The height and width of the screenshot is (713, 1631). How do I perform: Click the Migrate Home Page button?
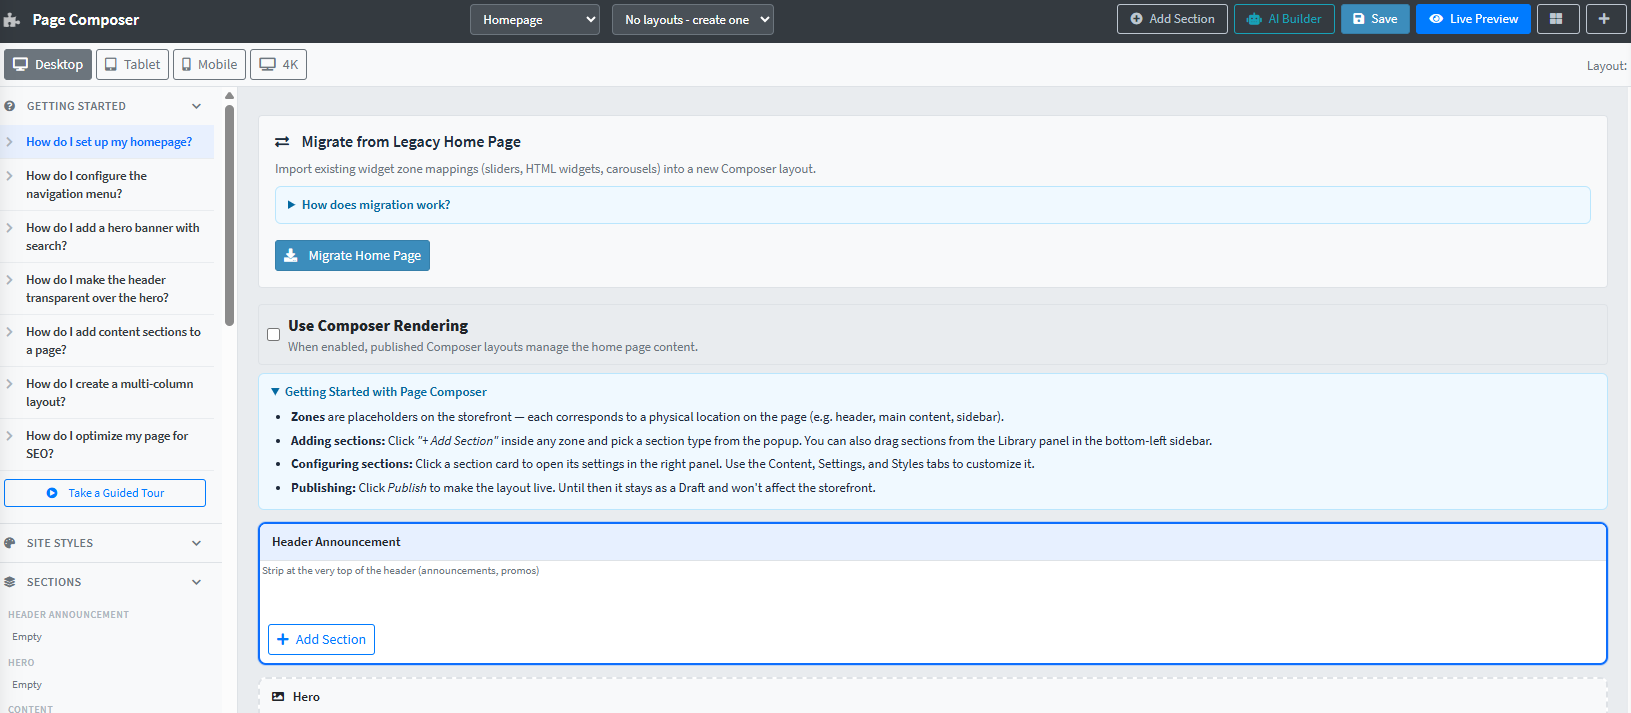coord(352,256)
